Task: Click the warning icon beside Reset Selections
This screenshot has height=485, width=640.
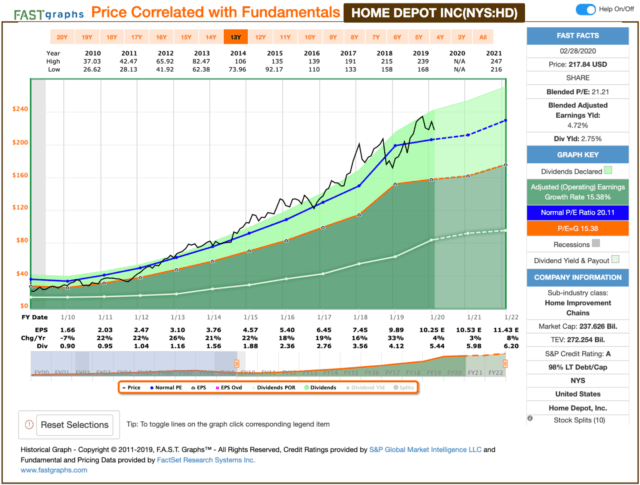Action: point(29,425)
